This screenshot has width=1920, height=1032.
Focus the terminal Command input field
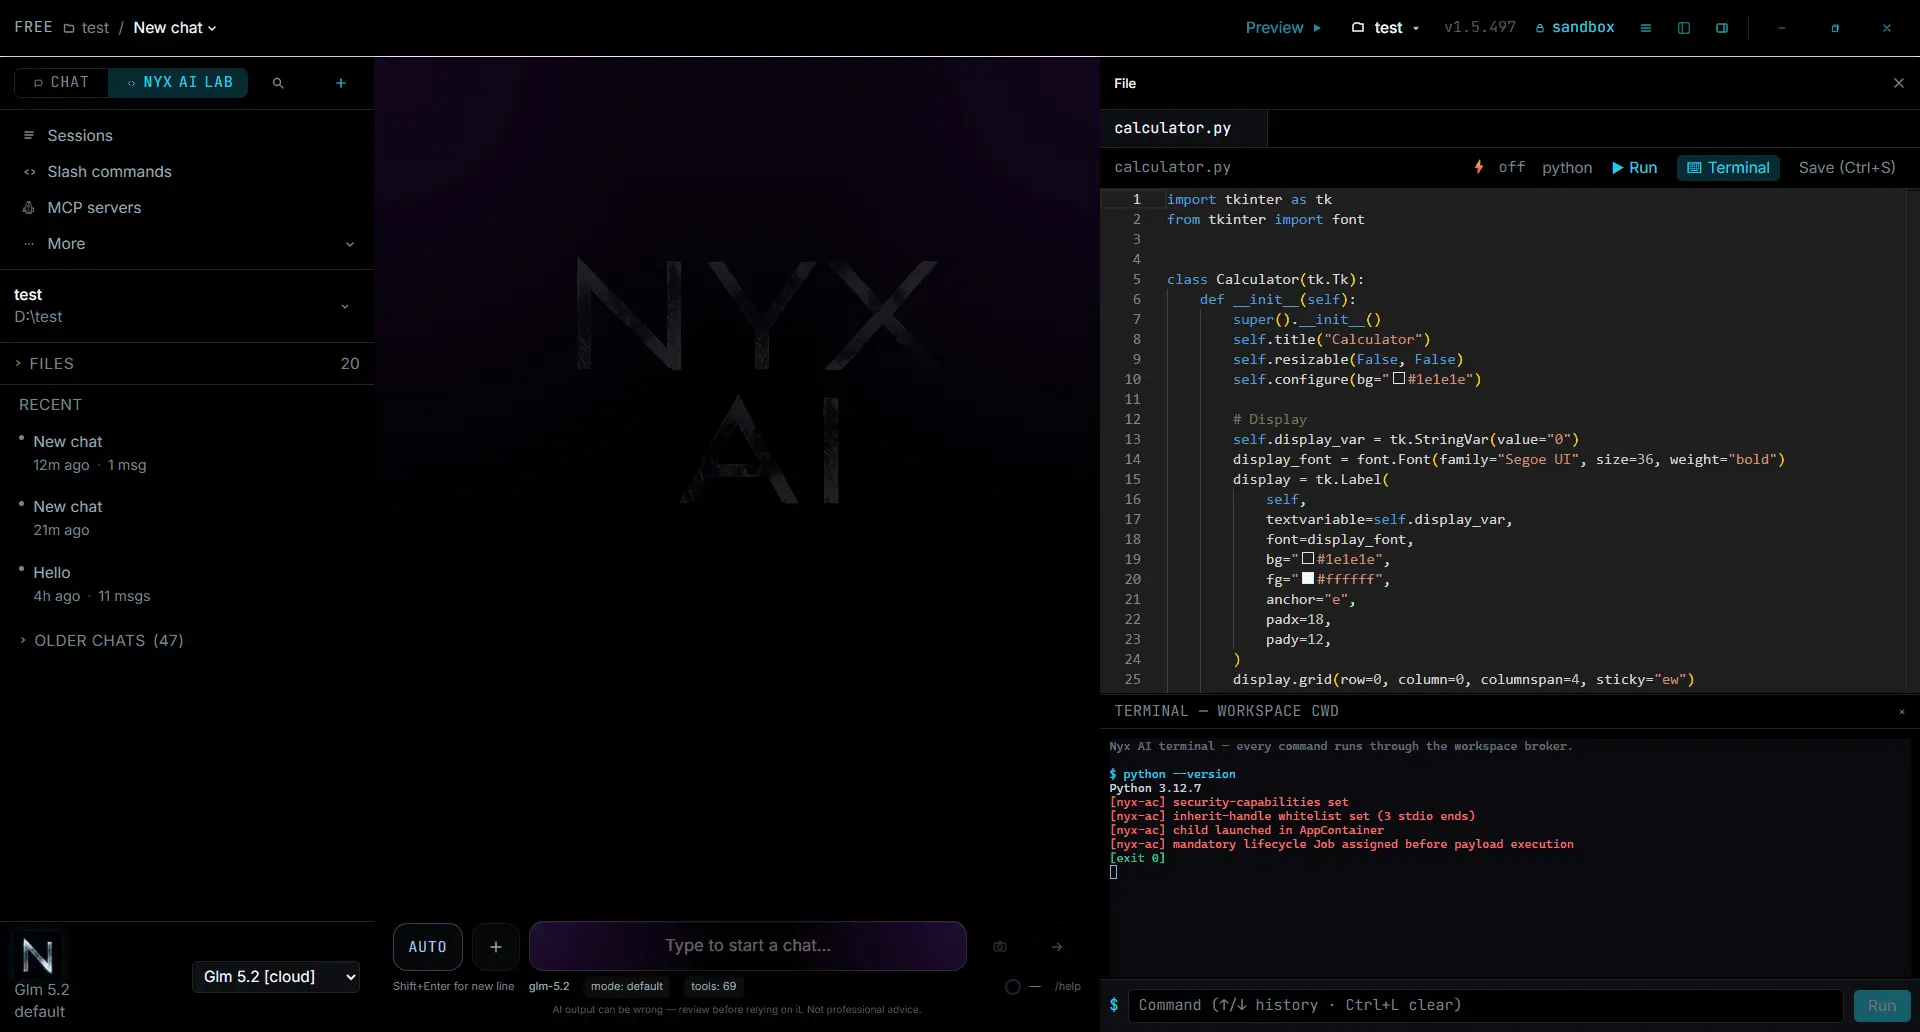click(1485, 1006)
